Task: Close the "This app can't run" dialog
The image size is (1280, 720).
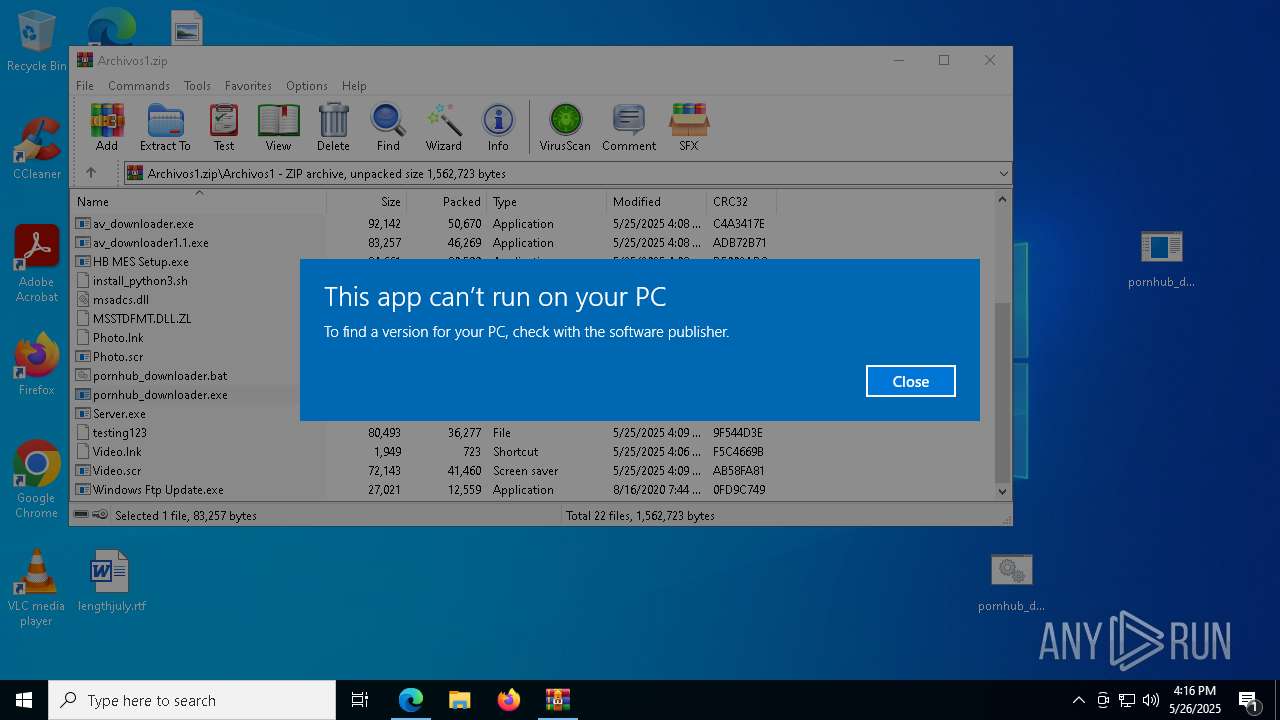Action: (x=911, y=381)
